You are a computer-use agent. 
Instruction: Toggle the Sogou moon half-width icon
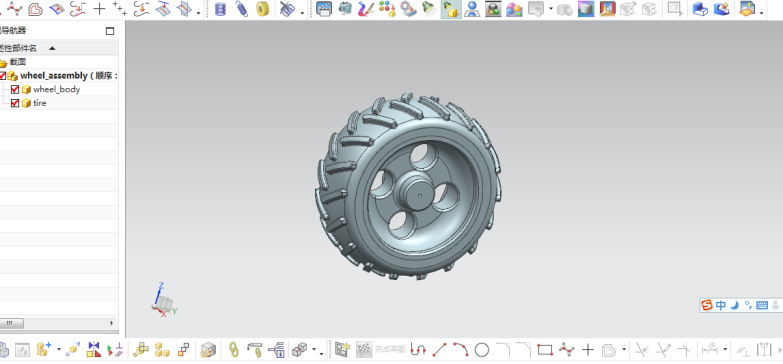(734, 305)
